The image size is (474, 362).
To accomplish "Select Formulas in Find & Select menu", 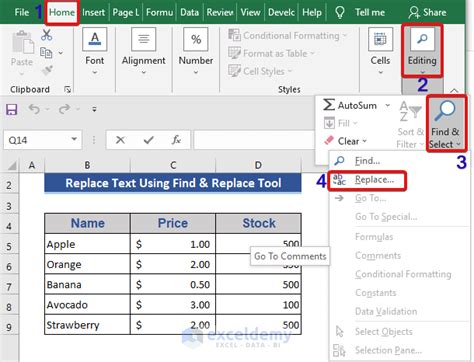I will click(x=374, y=237).
